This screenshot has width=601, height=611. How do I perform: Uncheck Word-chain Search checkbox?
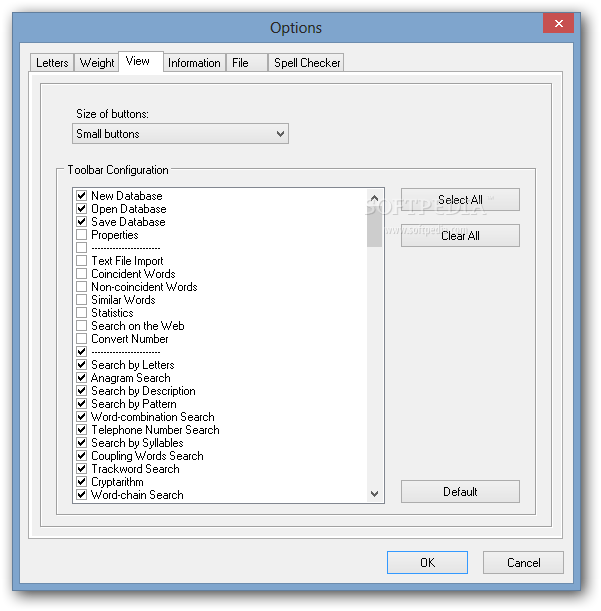coord(81,494)
